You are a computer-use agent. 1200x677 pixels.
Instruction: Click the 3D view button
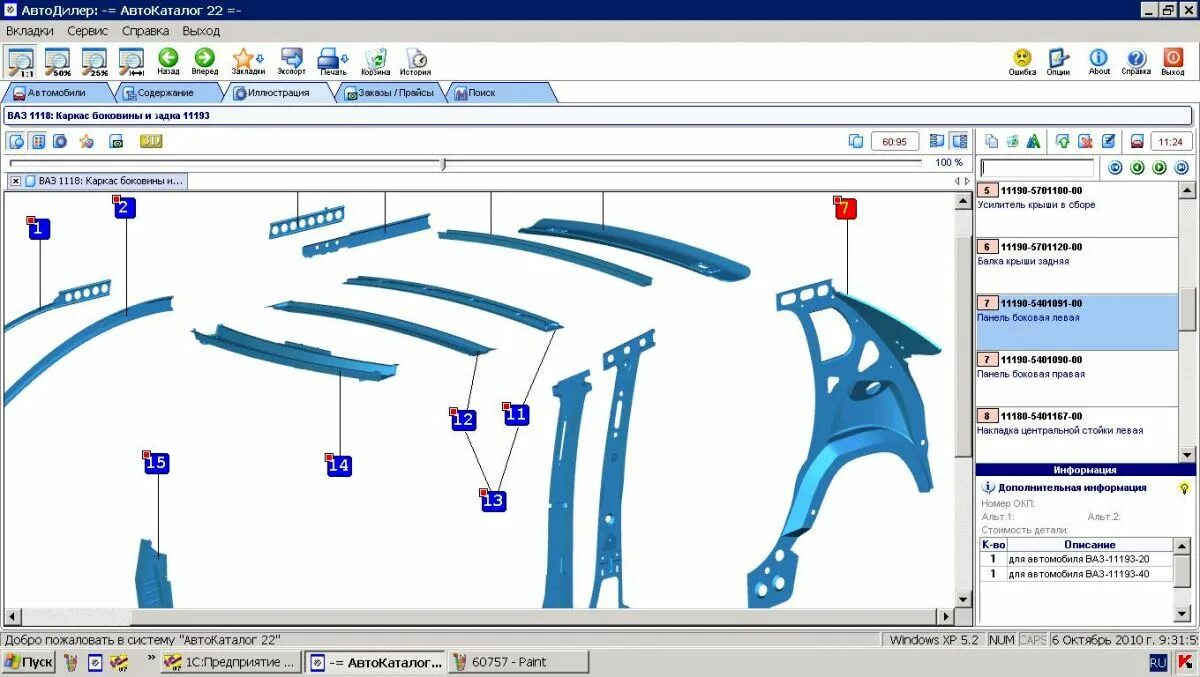[151, 141]
